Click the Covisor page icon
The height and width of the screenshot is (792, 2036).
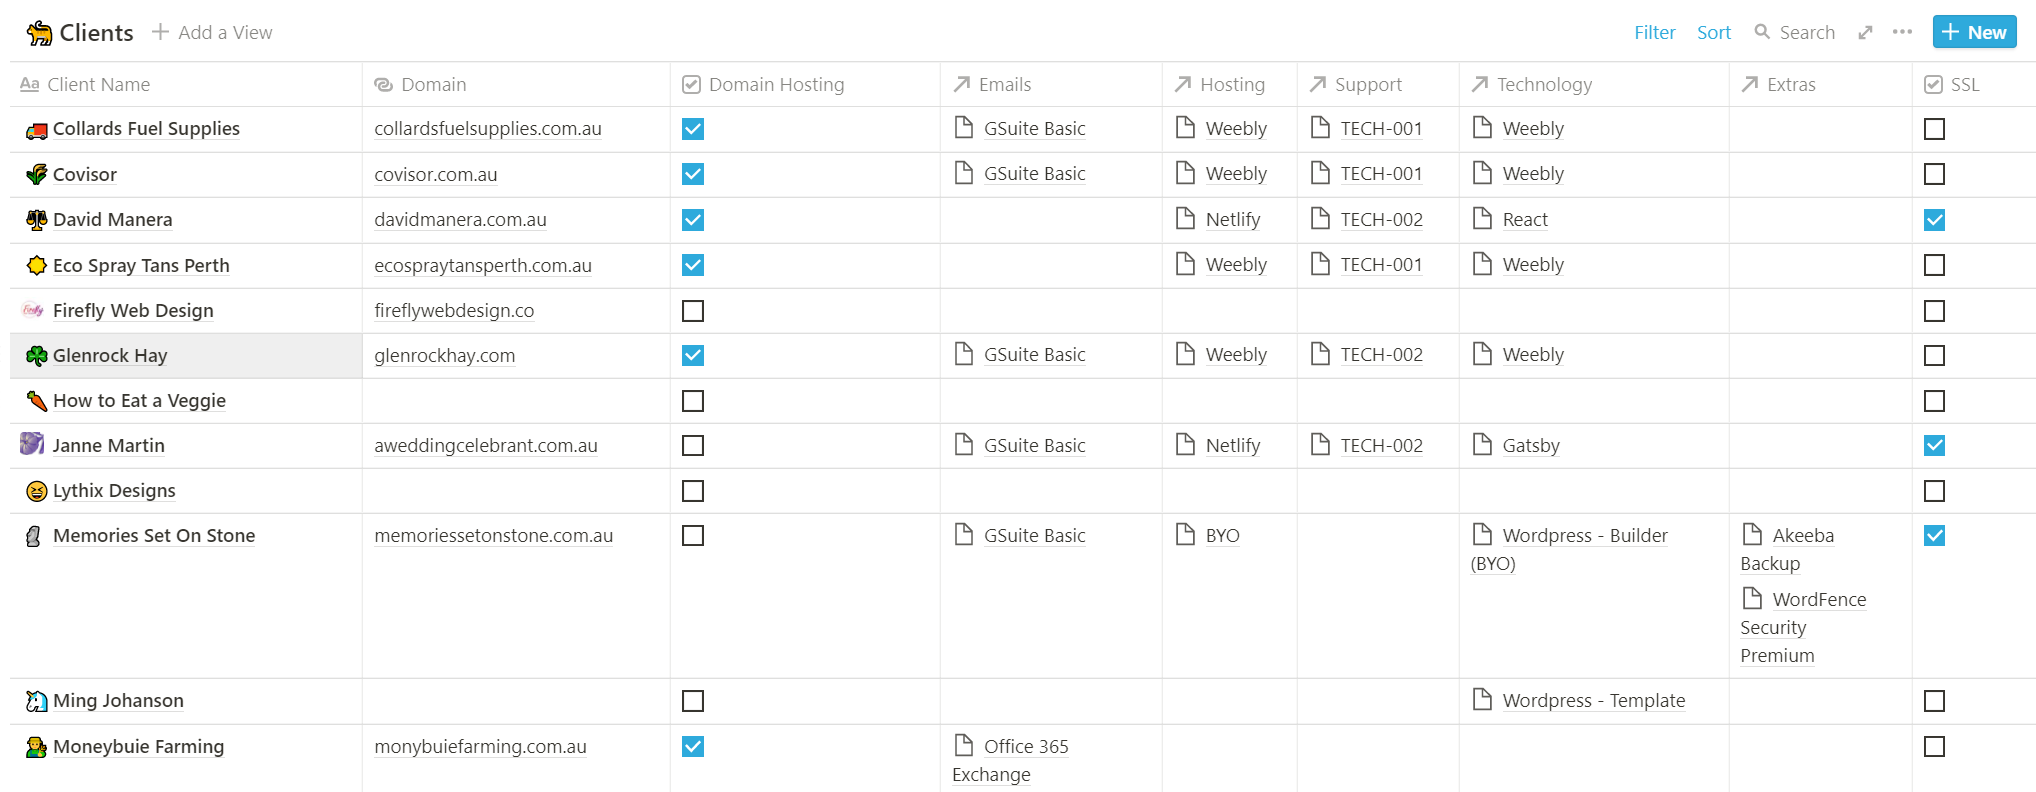tap(37, 175)
